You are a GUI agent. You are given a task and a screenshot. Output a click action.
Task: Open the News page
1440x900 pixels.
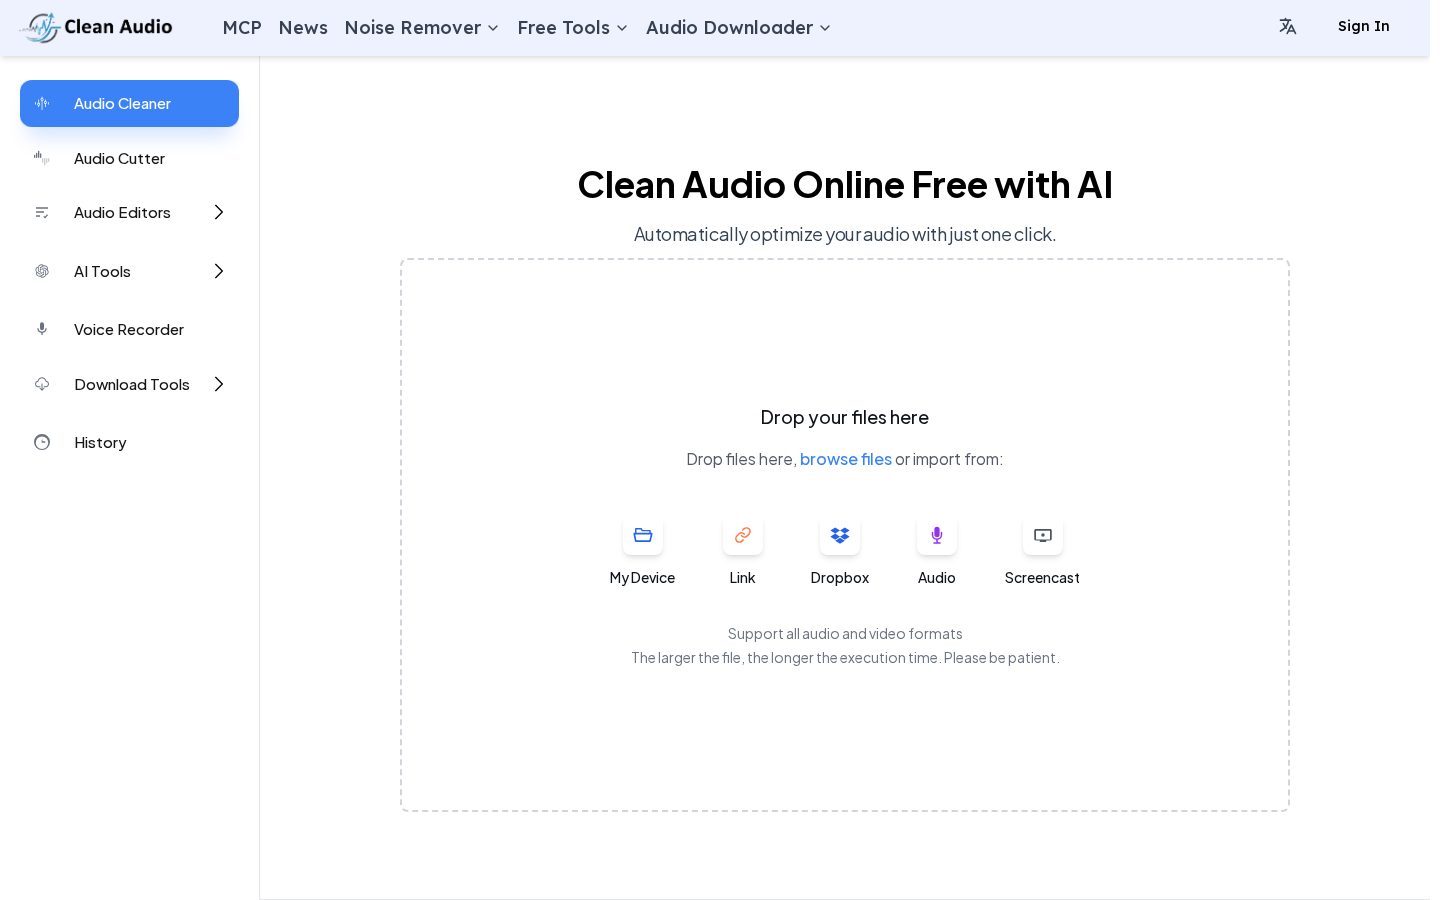[303, 28]
